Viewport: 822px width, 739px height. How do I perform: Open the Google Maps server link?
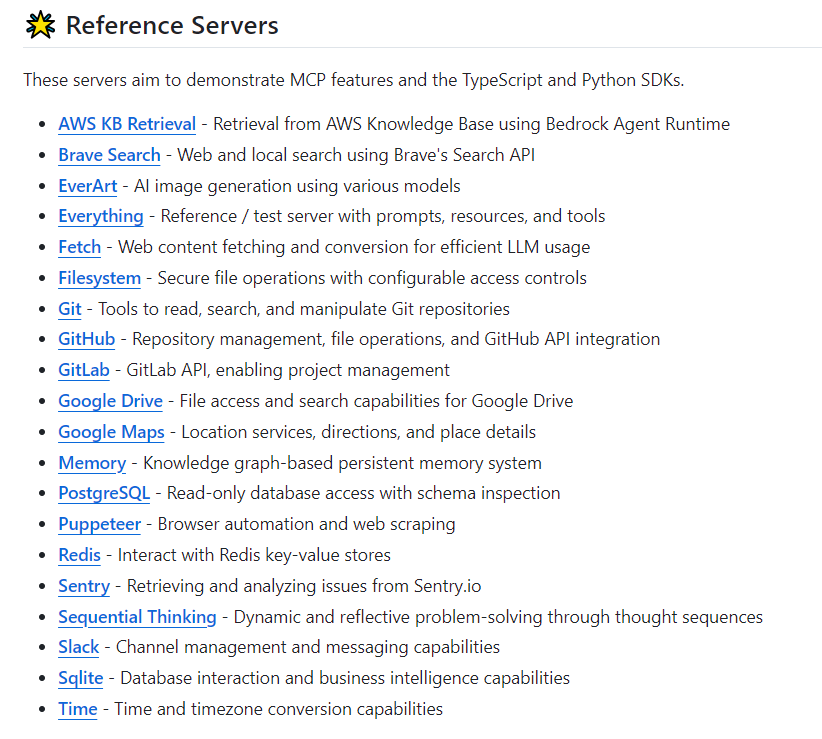[111, 432]
